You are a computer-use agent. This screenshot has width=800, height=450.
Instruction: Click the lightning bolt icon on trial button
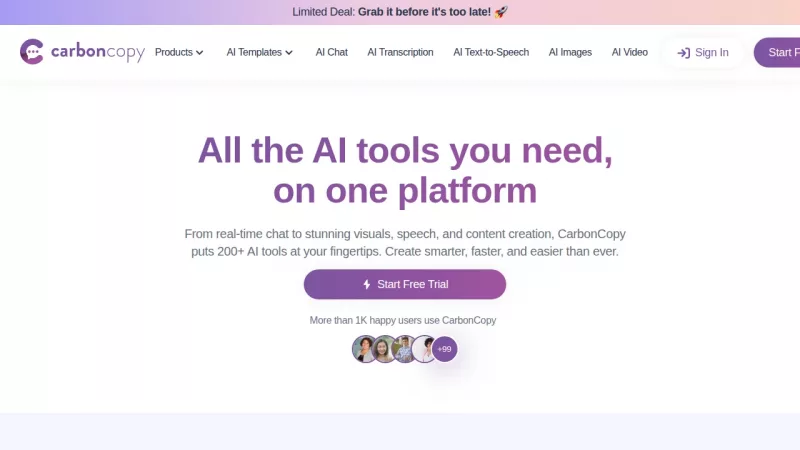coord(366,284)
